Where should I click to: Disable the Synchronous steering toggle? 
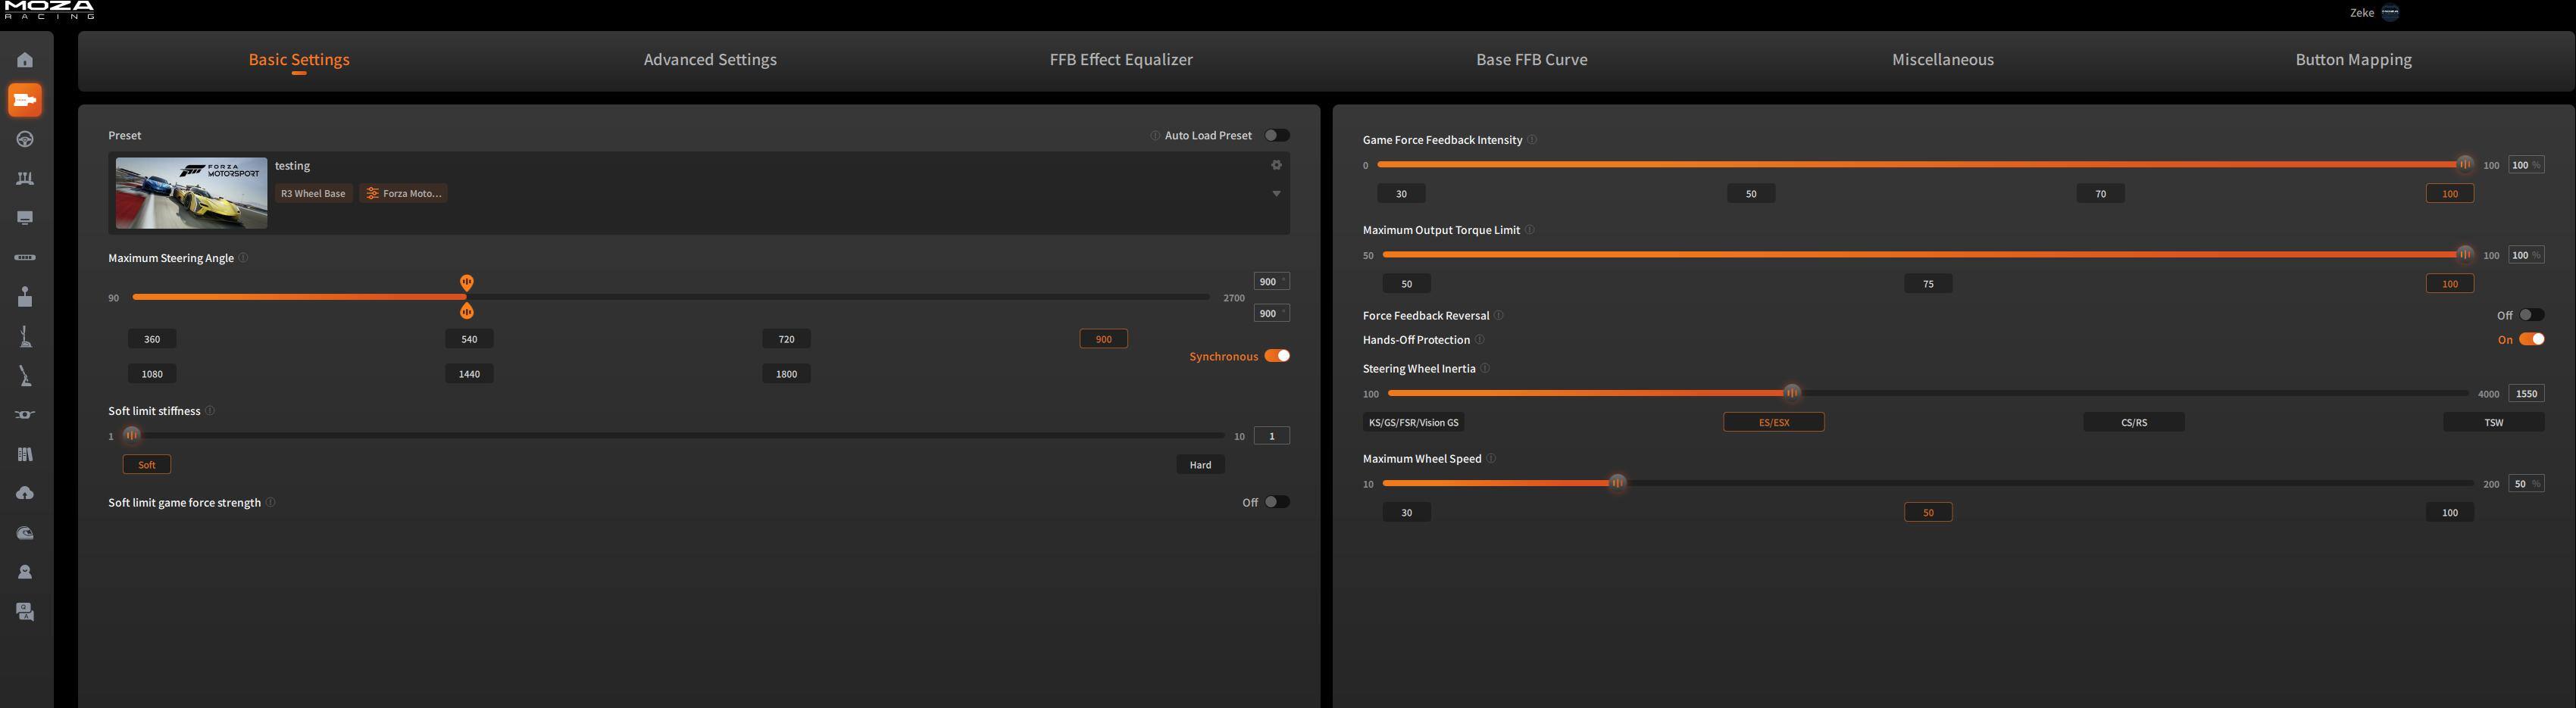(1276, 356)
